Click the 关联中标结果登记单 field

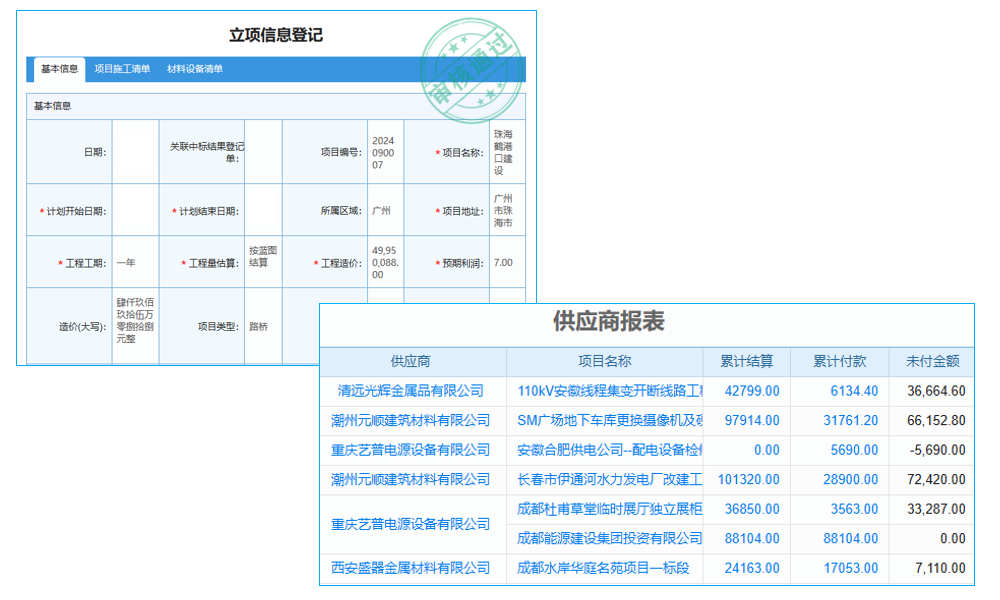265,151
